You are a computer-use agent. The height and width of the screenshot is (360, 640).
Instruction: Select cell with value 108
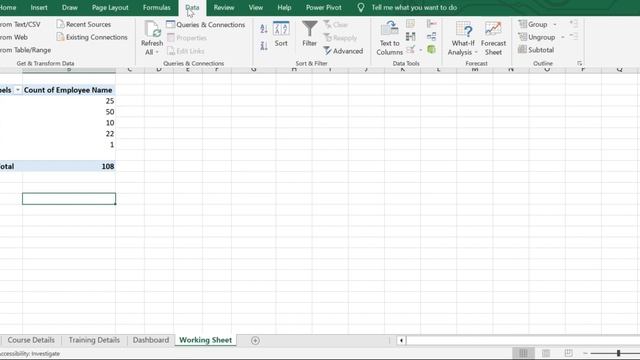pos(69,166)
